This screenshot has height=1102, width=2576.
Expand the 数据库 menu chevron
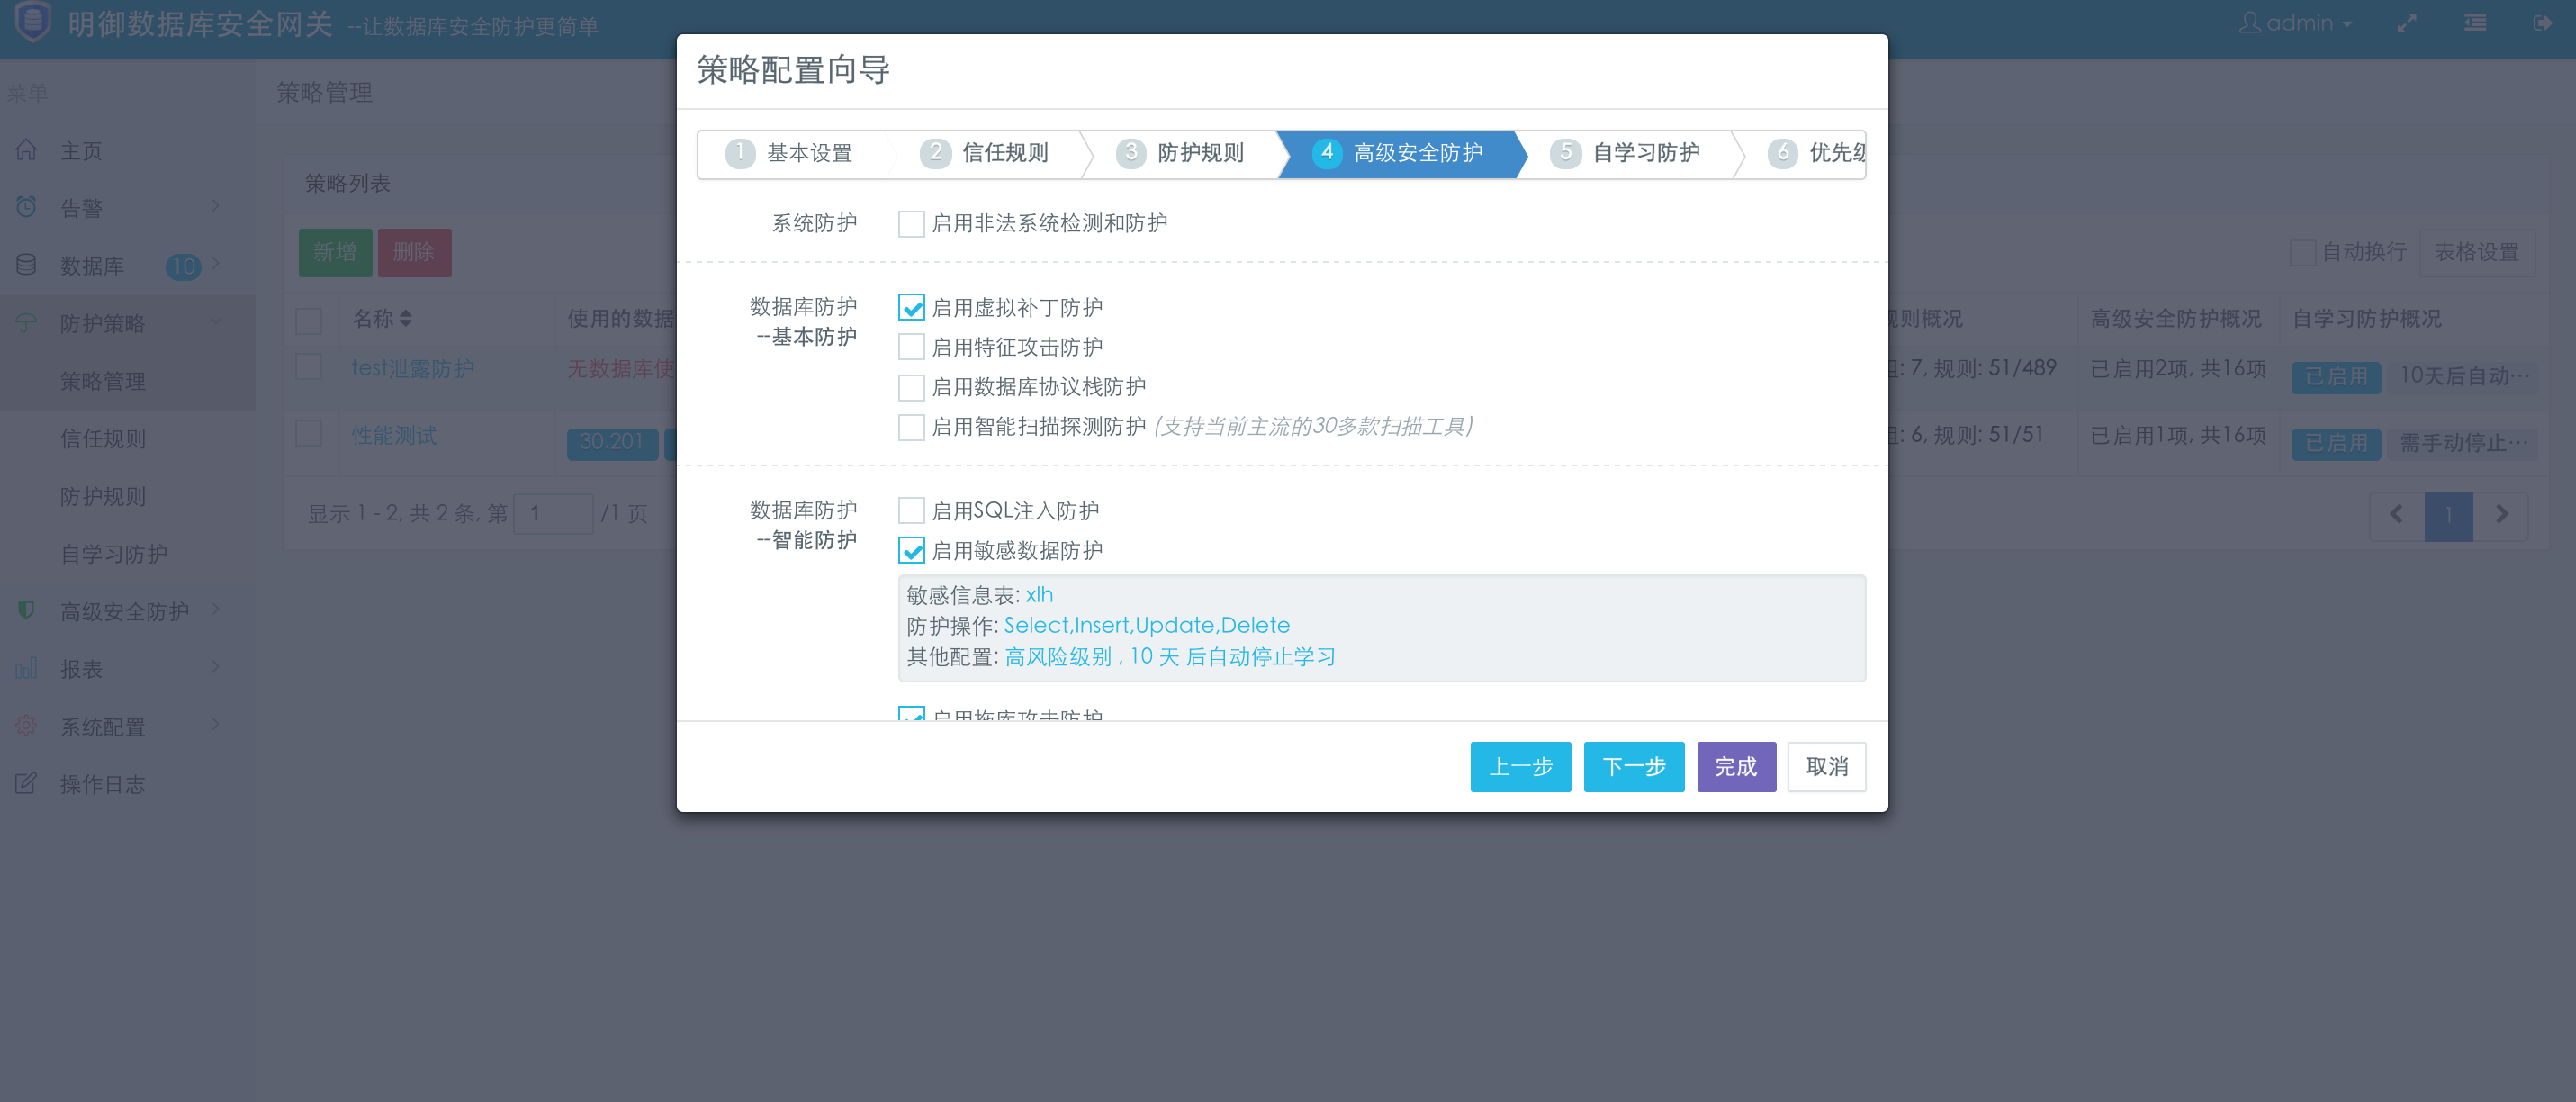click(x=216, y=264)
